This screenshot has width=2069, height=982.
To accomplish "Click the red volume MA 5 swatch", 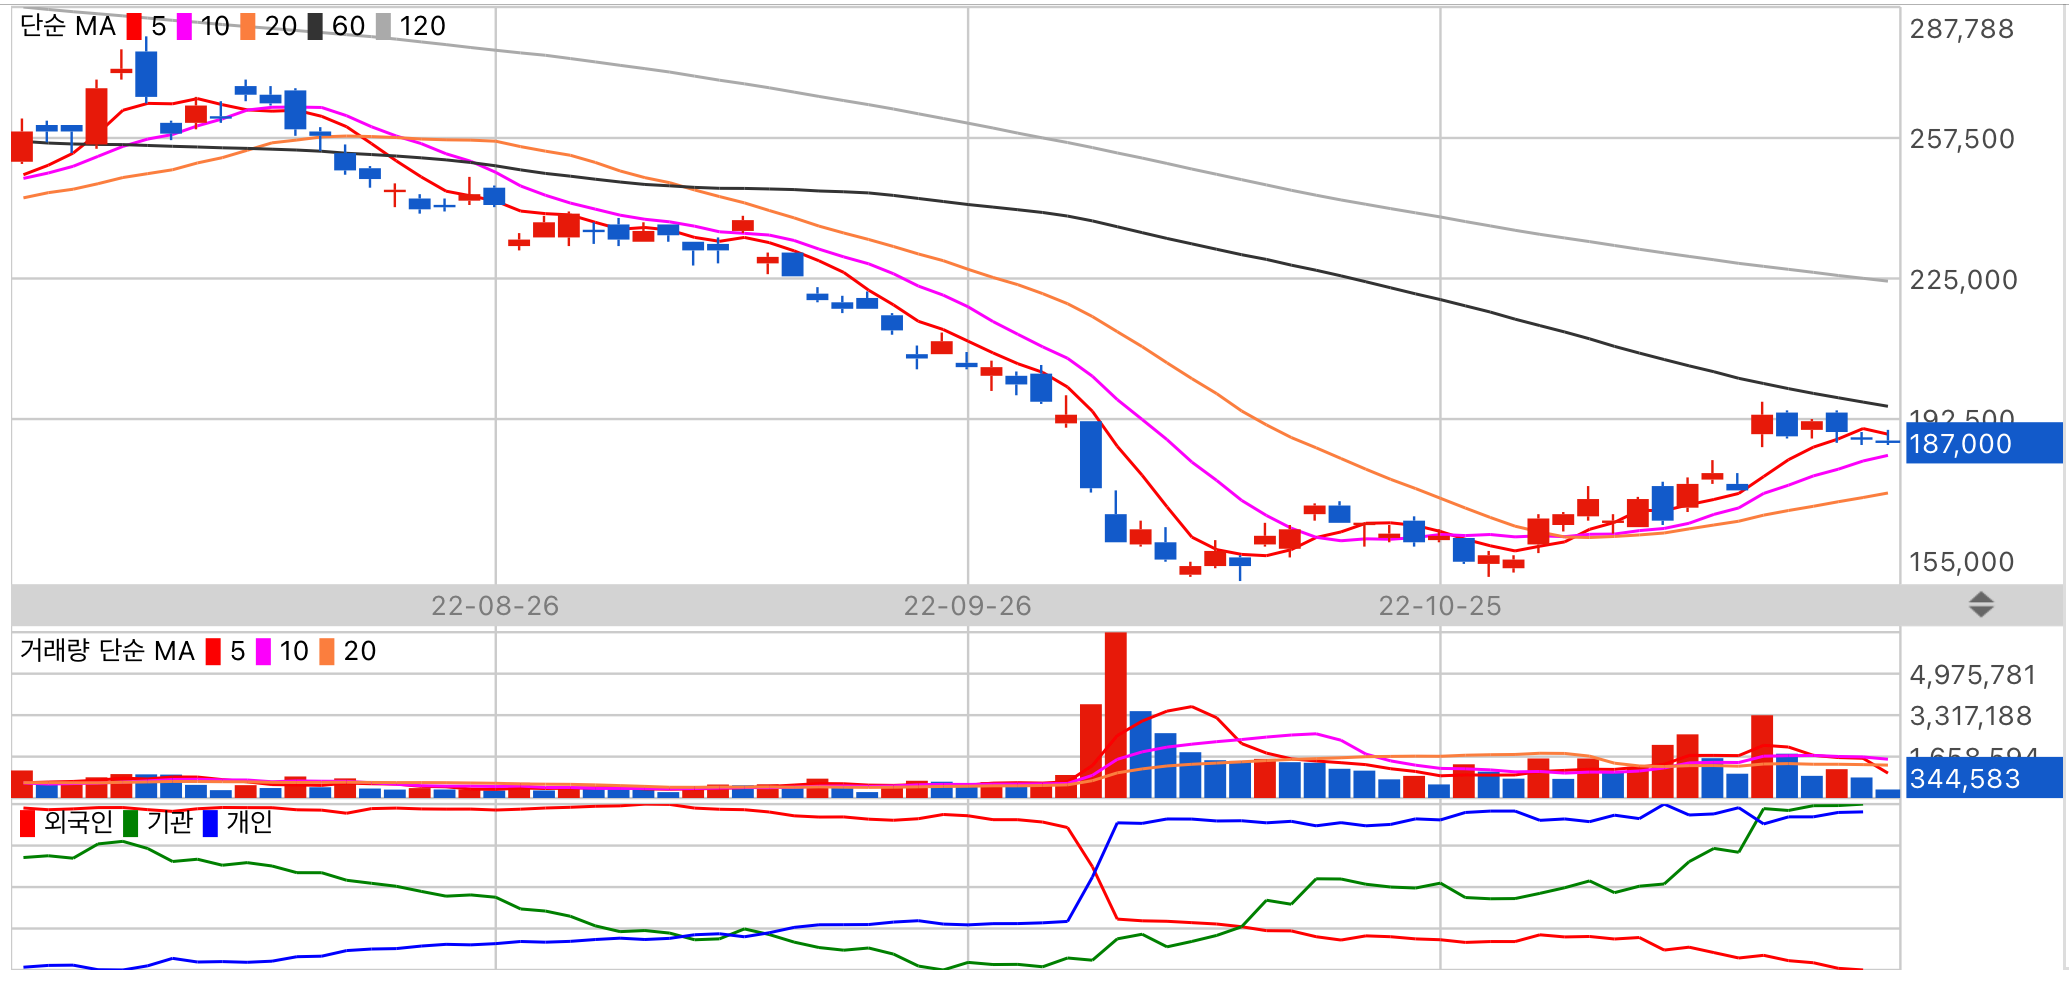I will [213, 652].
